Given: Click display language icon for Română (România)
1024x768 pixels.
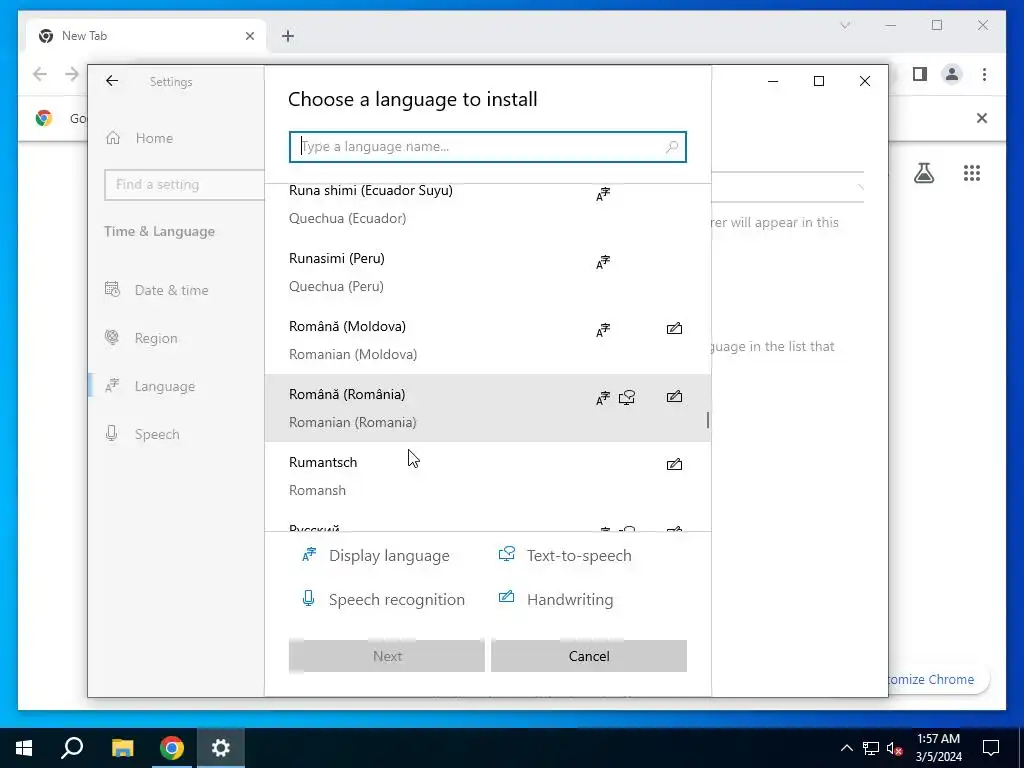Looking at the screenshot, I should 603,398.
